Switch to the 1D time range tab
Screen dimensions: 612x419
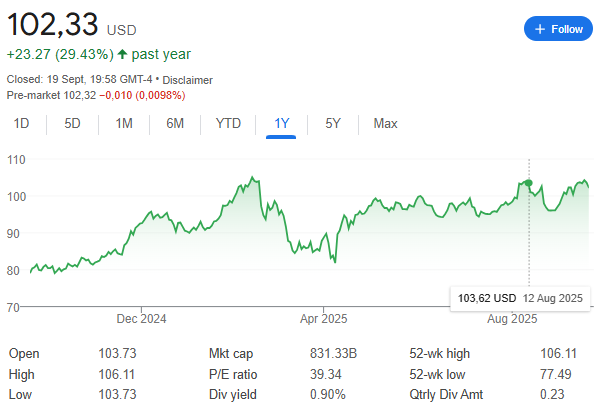coord(21,123)
